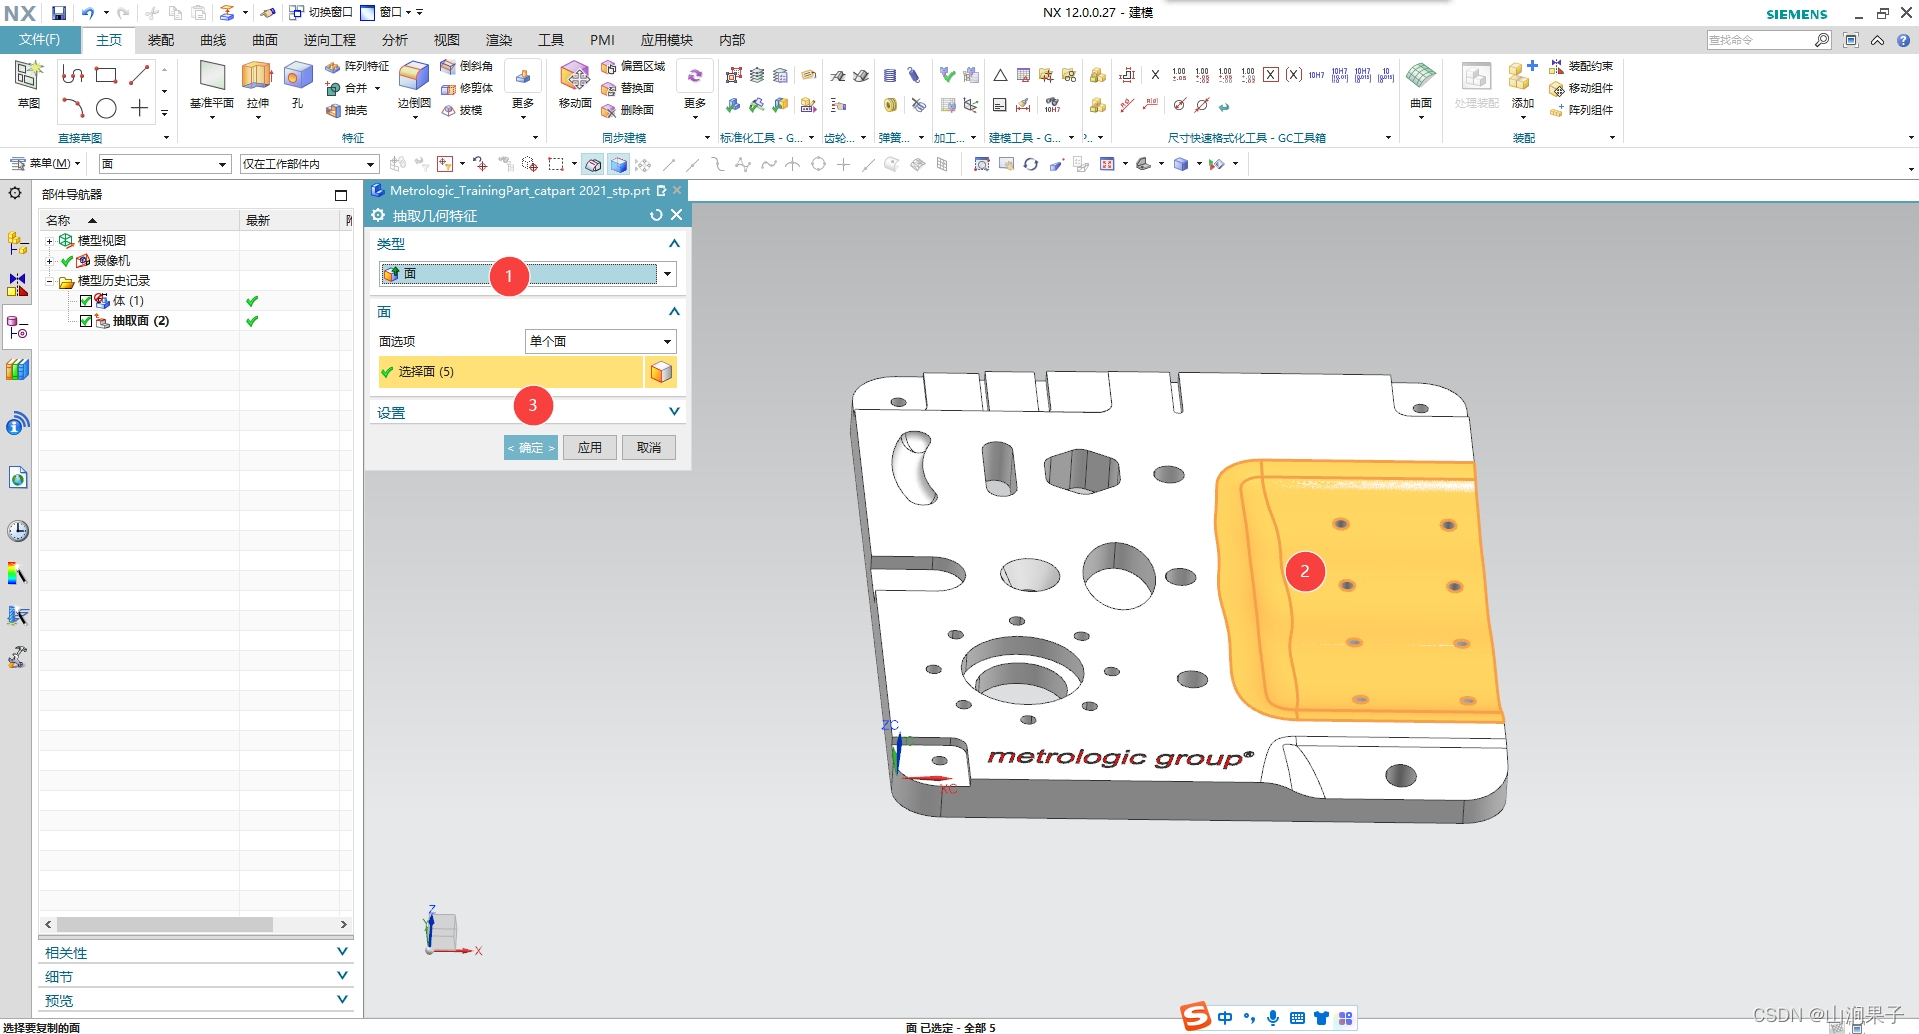This screenshot has height=1034, width=1919.
Task: Click the 取消 cancel button
Action: coord(649,448)
